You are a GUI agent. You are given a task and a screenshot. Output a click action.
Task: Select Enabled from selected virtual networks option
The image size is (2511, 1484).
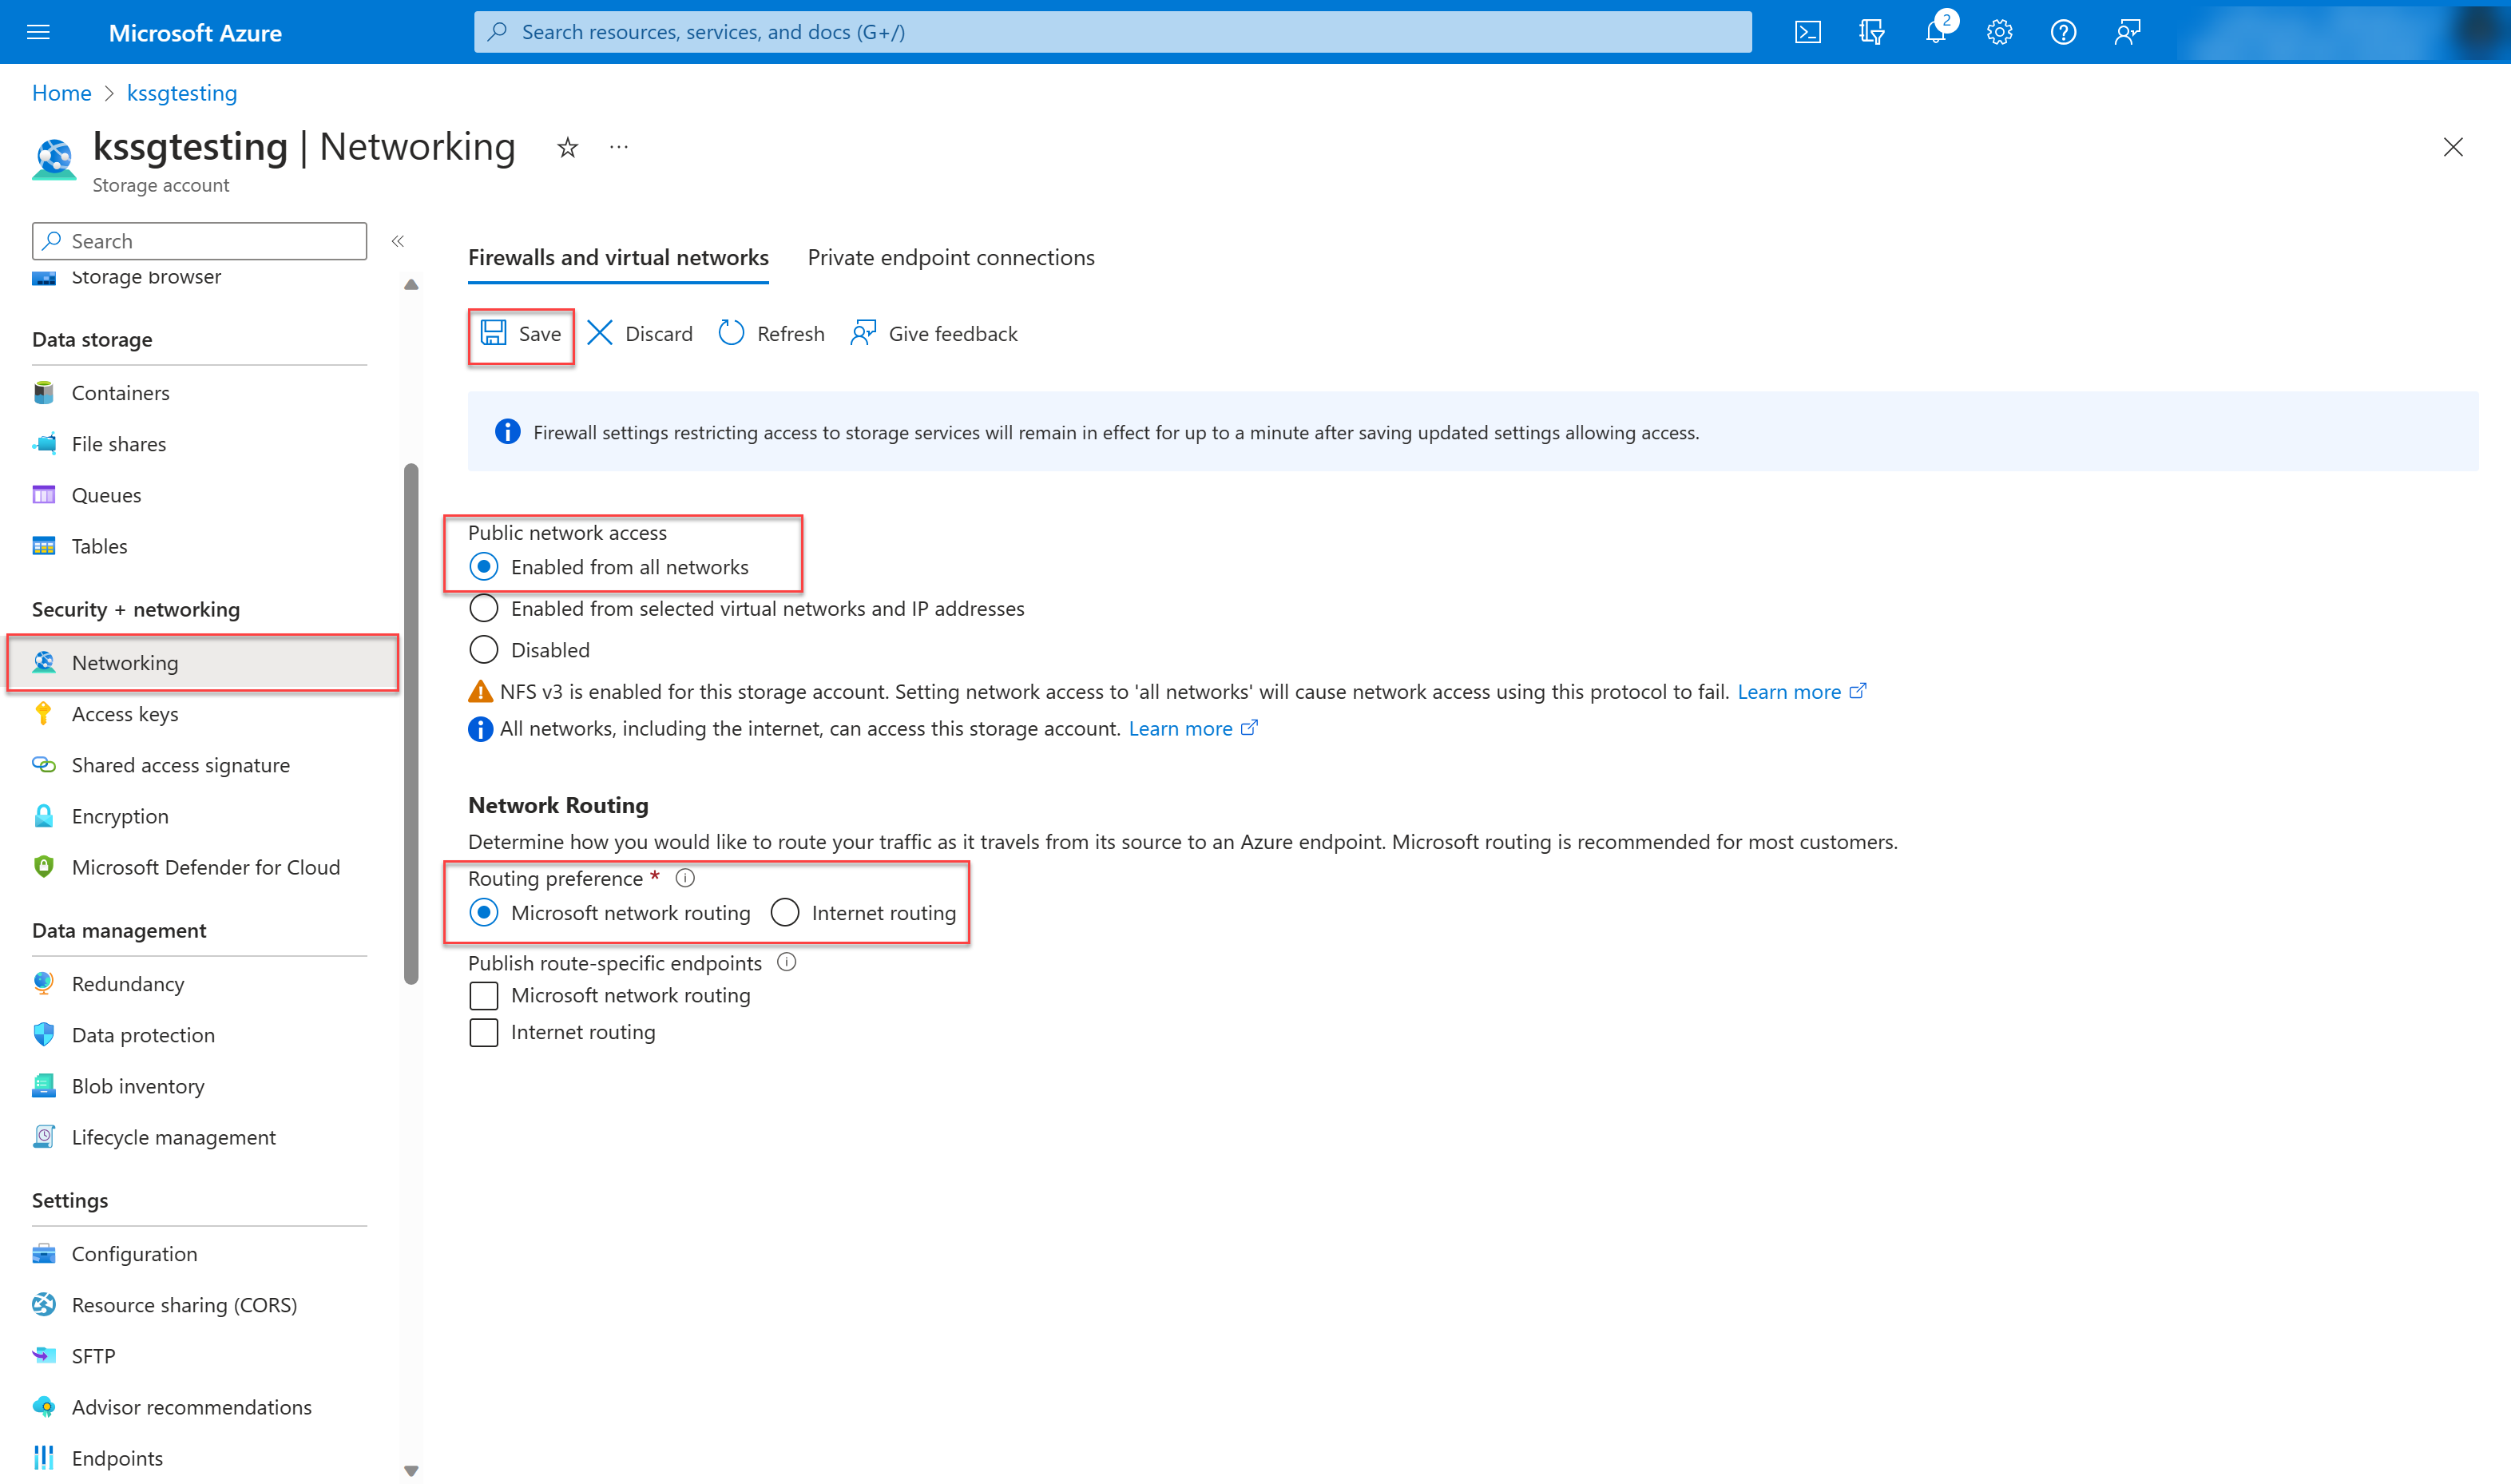point(484,607)
